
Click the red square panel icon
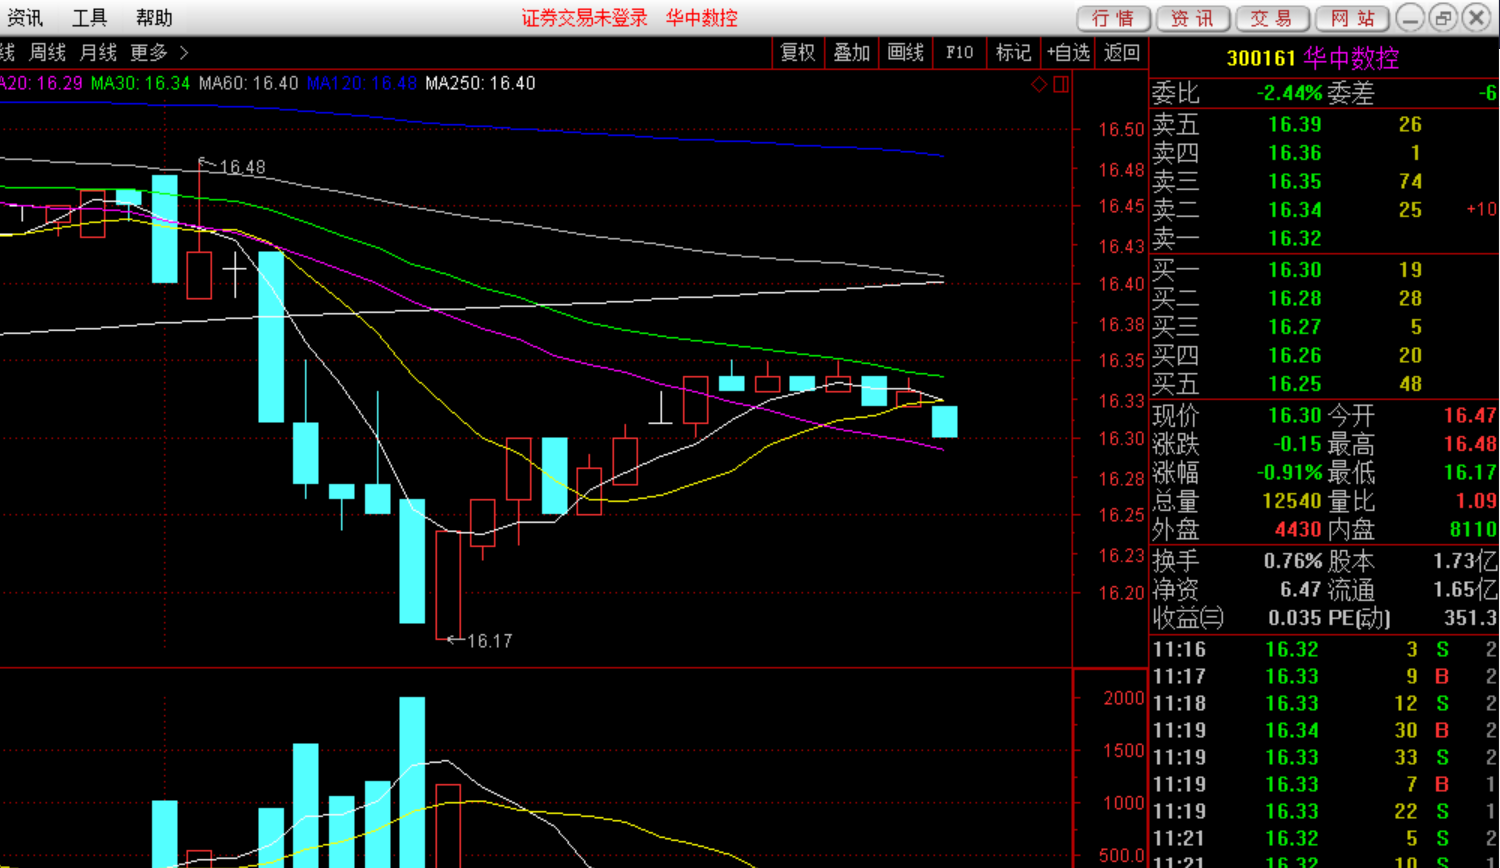[x=1061, y=84]
